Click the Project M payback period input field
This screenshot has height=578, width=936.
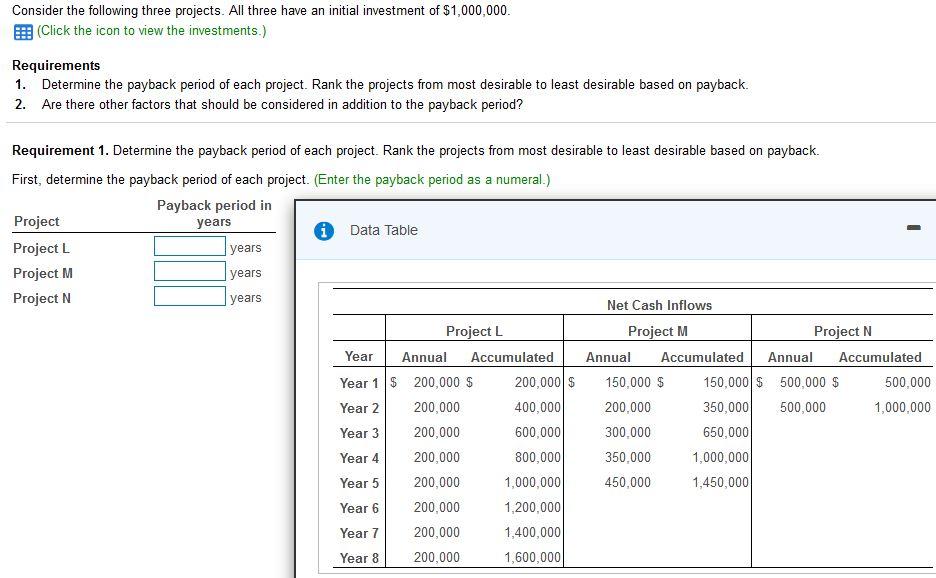(189, 272)
